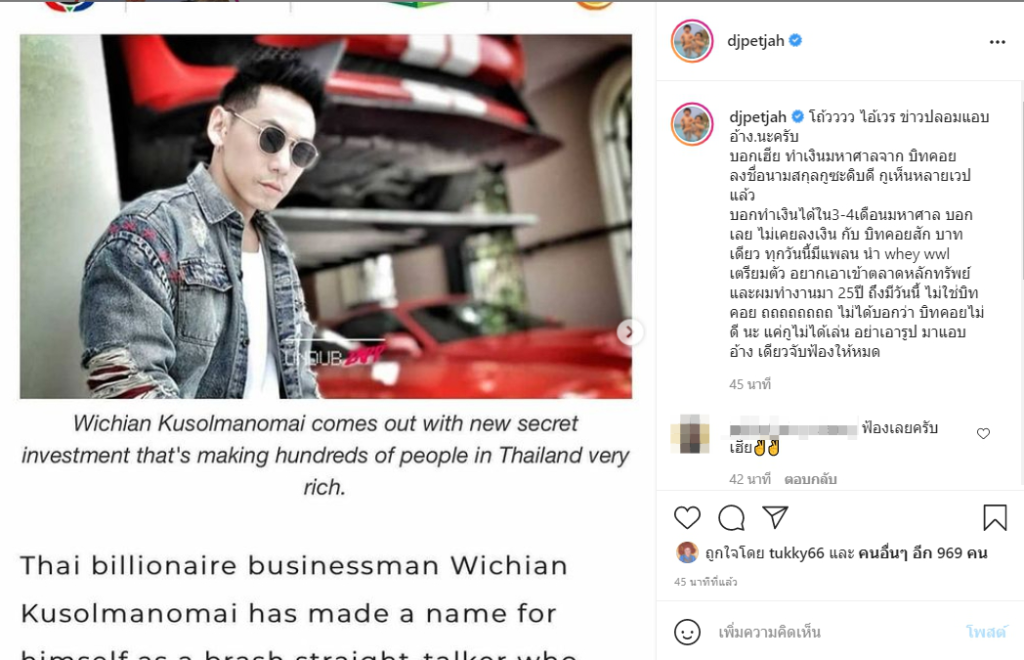The width and height of the screenshot is (1024, 660).
Task: Save post using bookmark icon
Action: (995, 517)
